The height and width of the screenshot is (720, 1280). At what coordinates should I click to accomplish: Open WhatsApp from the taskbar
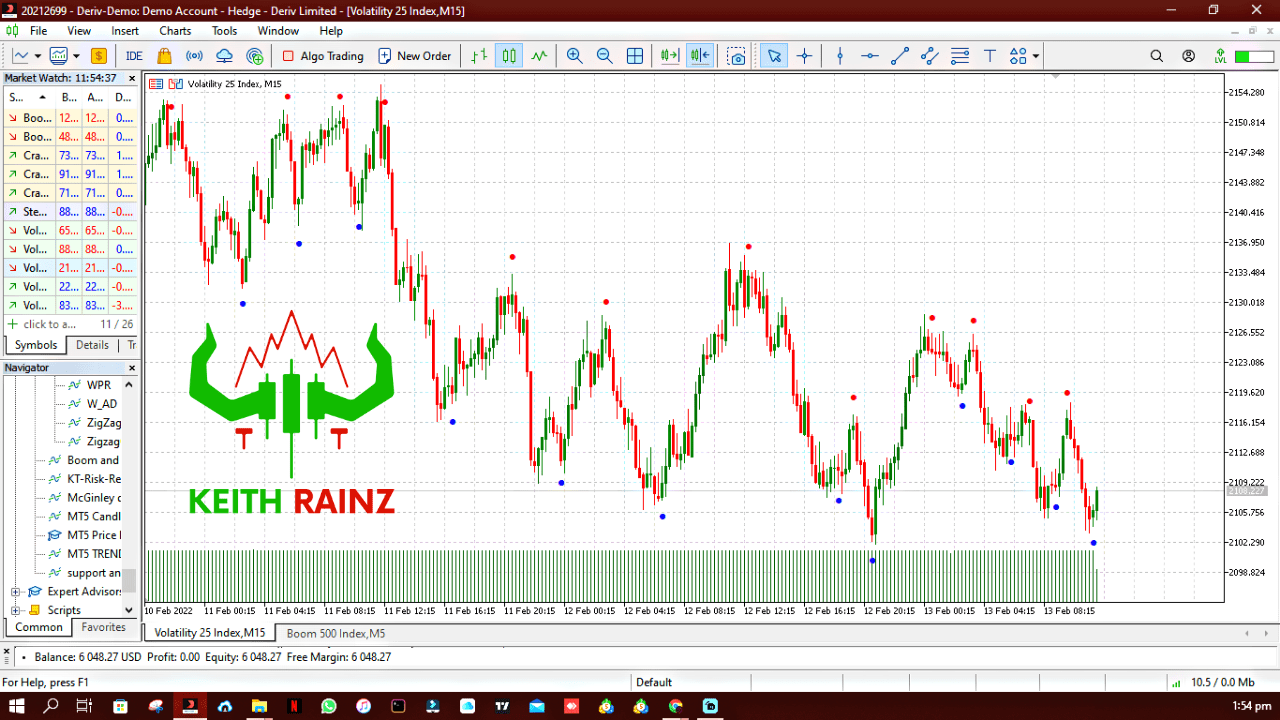coord(329,706)
